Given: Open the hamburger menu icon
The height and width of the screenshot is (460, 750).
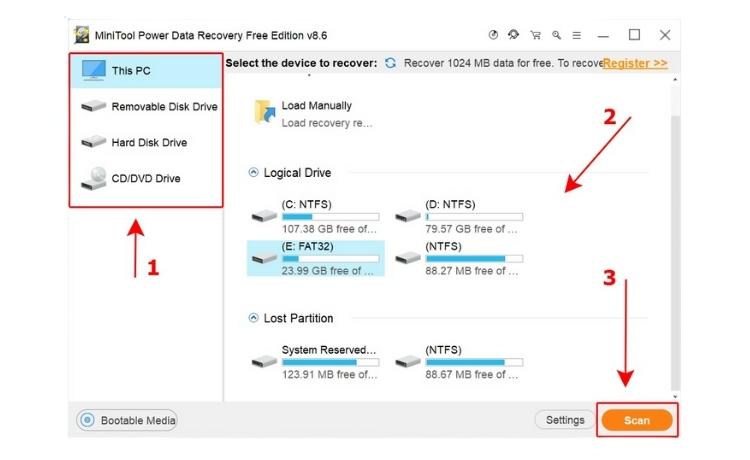Looking at the screenshot, I should coord(577,35).
